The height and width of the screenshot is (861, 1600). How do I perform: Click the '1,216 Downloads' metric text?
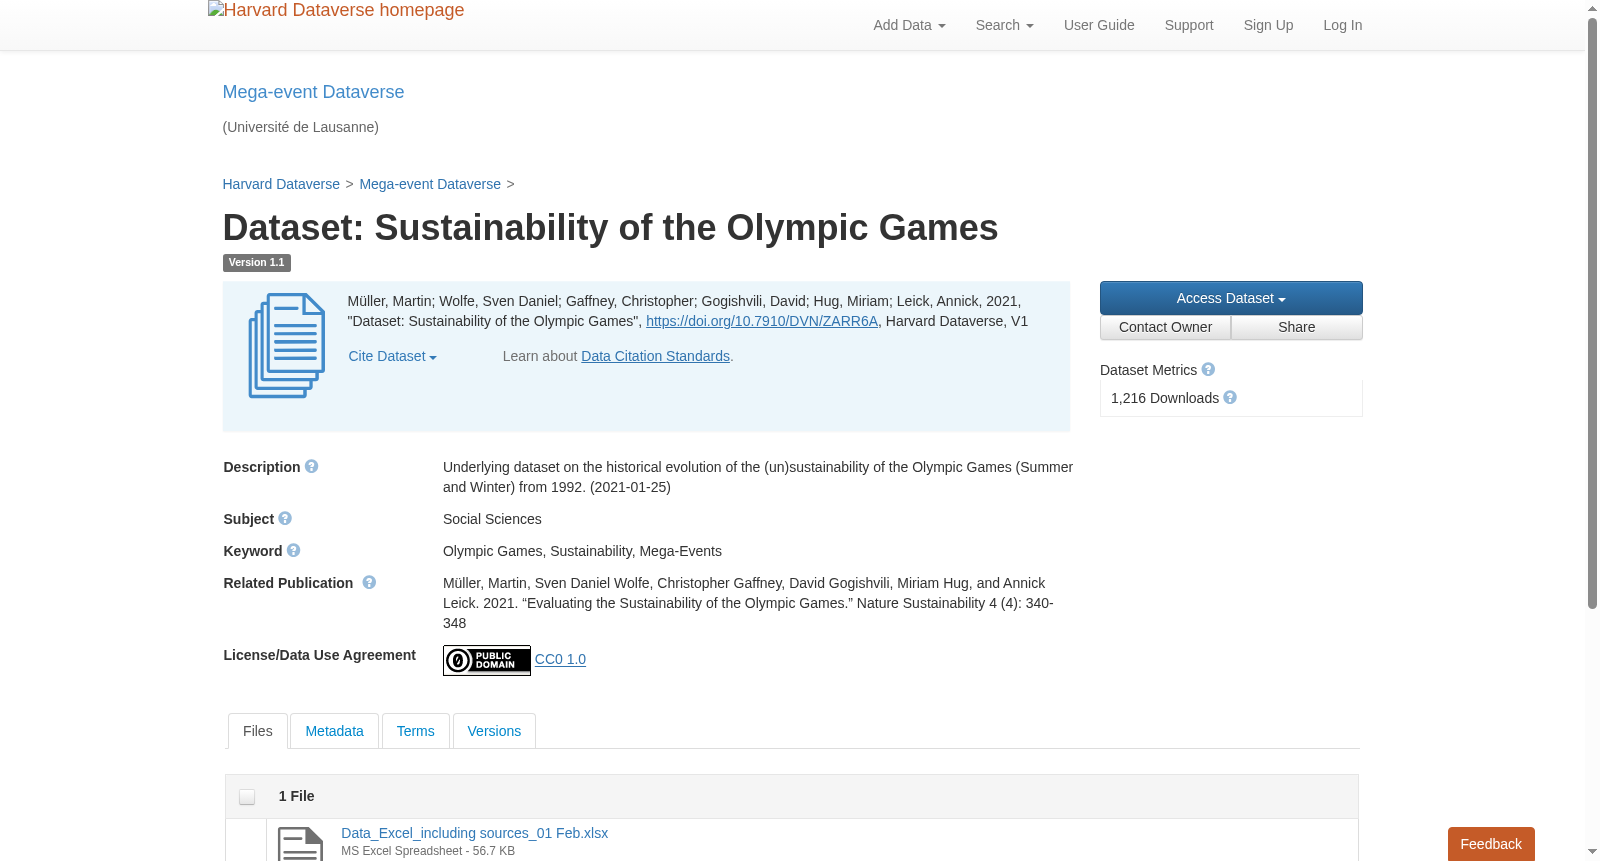1165,398
